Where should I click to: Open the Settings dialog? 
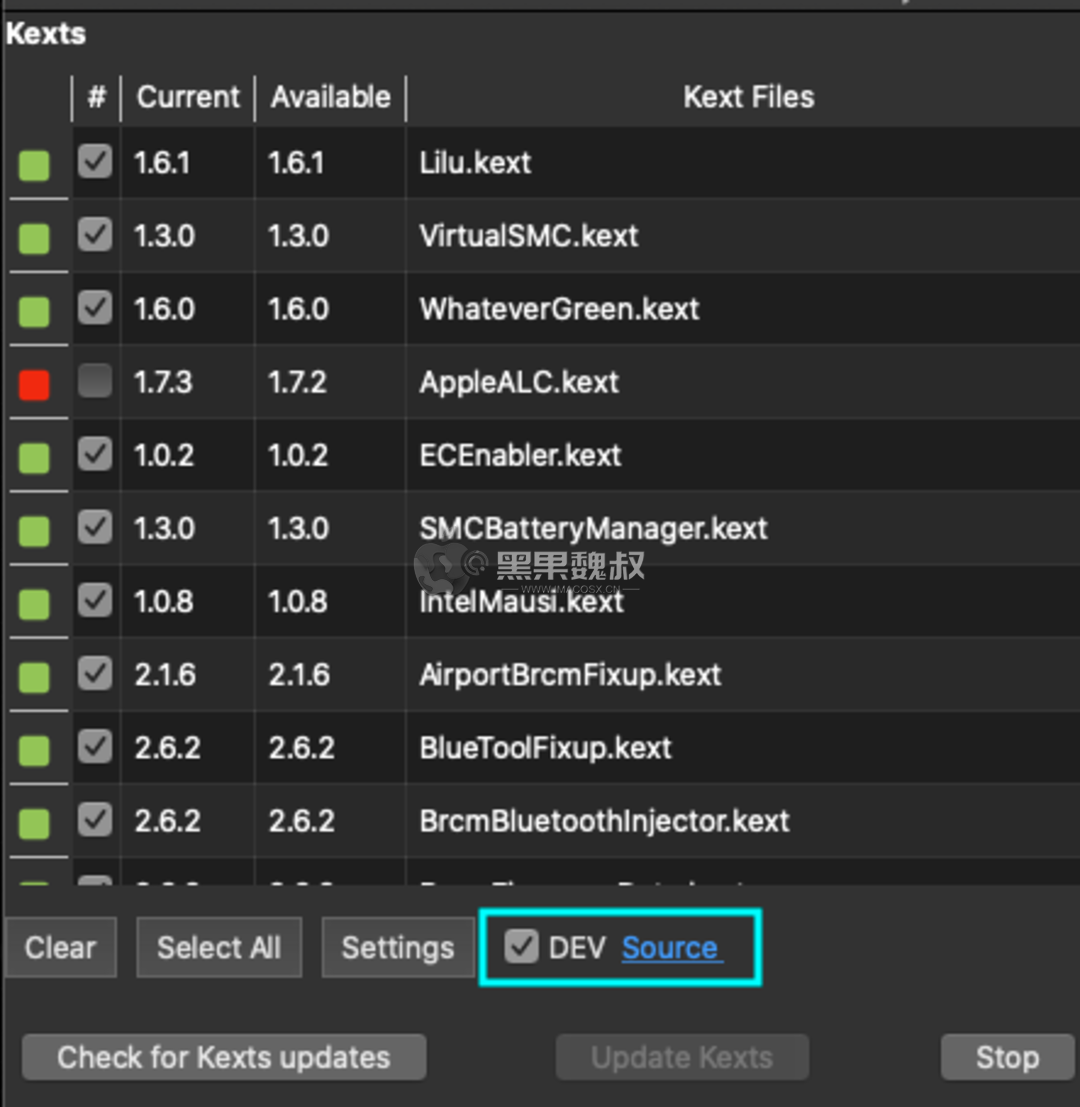pyautogui.click(x=398, y=947)
